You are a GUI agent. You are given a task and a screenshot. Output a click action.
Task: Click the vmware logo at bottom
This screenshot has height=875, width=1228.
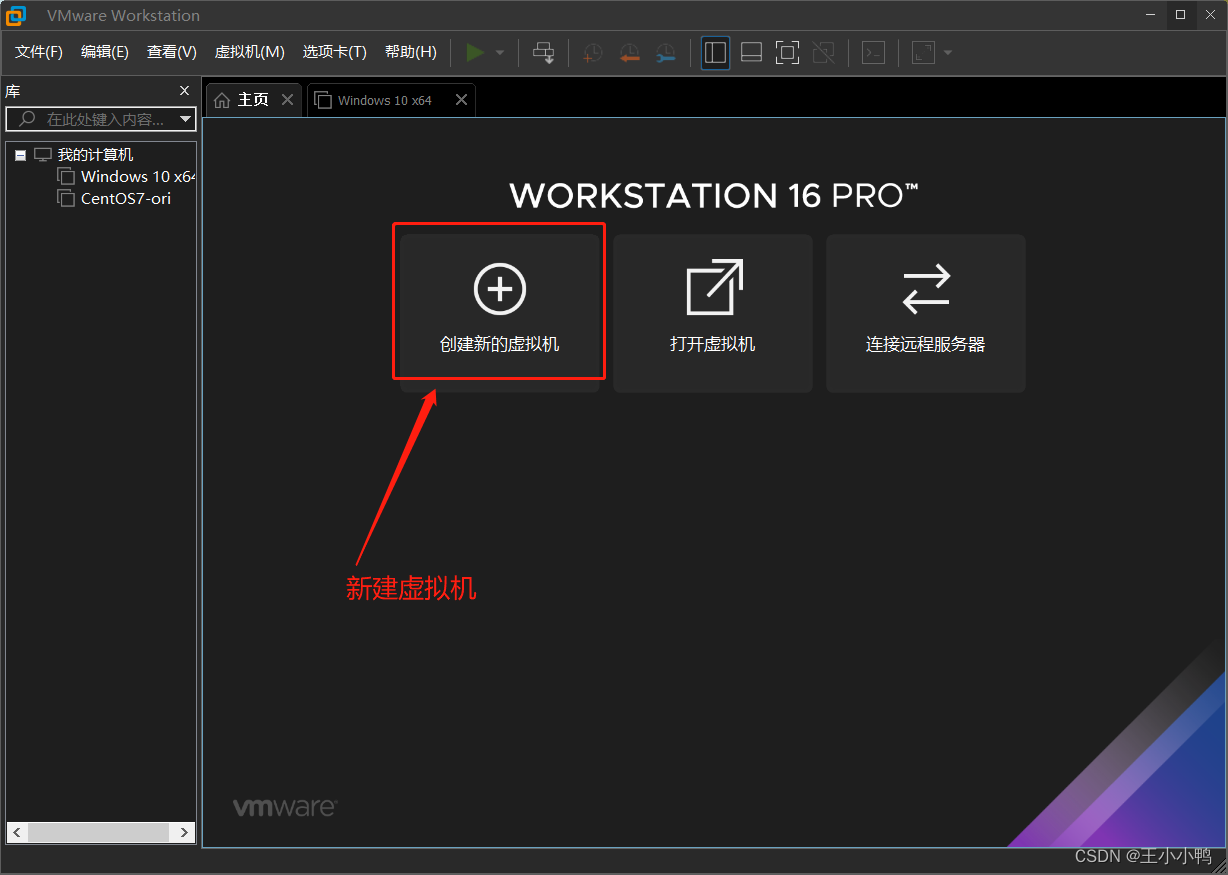coord(285,807)
